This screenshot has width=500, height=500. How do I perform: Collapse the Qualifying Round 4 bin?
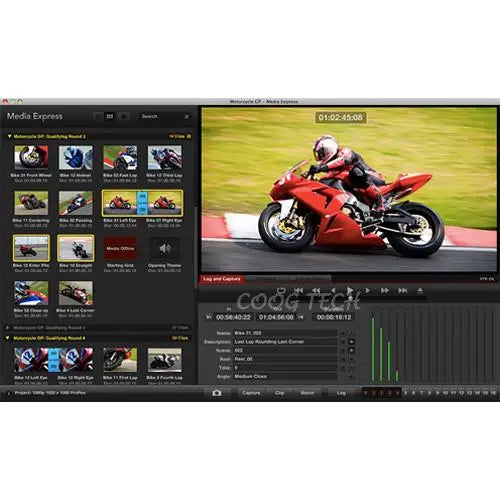tap(8, 338)
